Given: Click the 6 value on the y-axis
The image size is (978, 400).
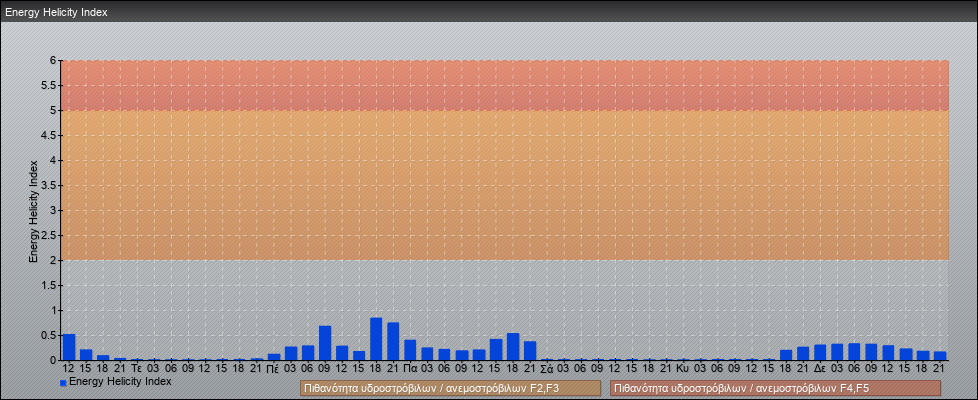Looking at the screenshot, I should click(55, 60).
